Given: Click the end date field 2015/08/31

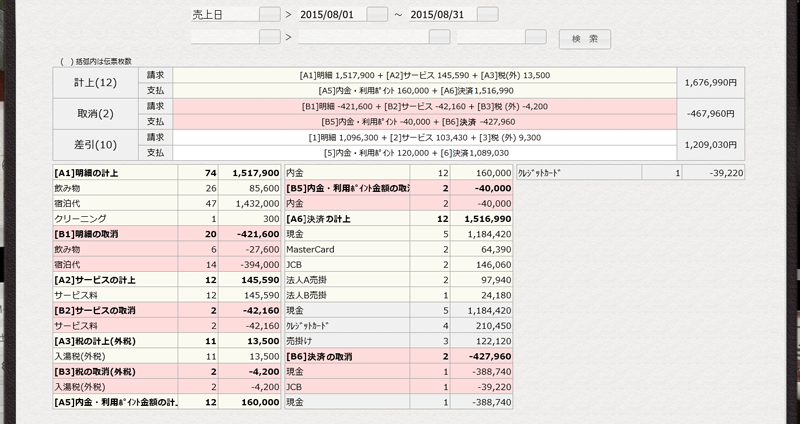Looking at the screenshot, I should (442, 14).
